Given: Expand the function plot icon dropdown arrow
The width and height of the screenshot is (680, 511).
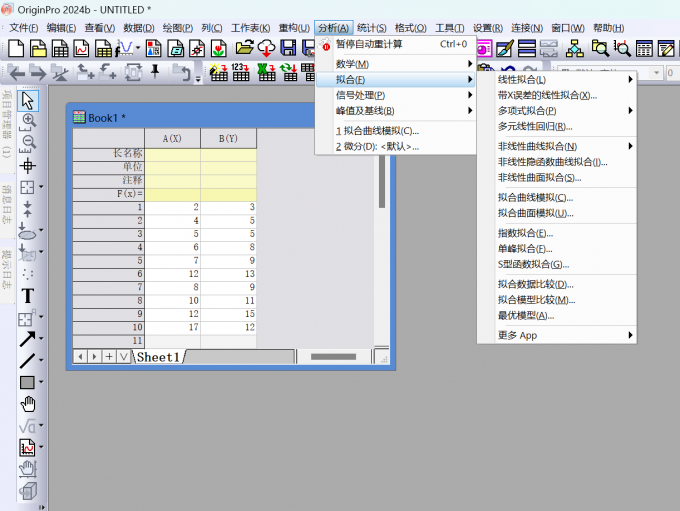Looking at the screenshot, I should [x=138, y=48].
